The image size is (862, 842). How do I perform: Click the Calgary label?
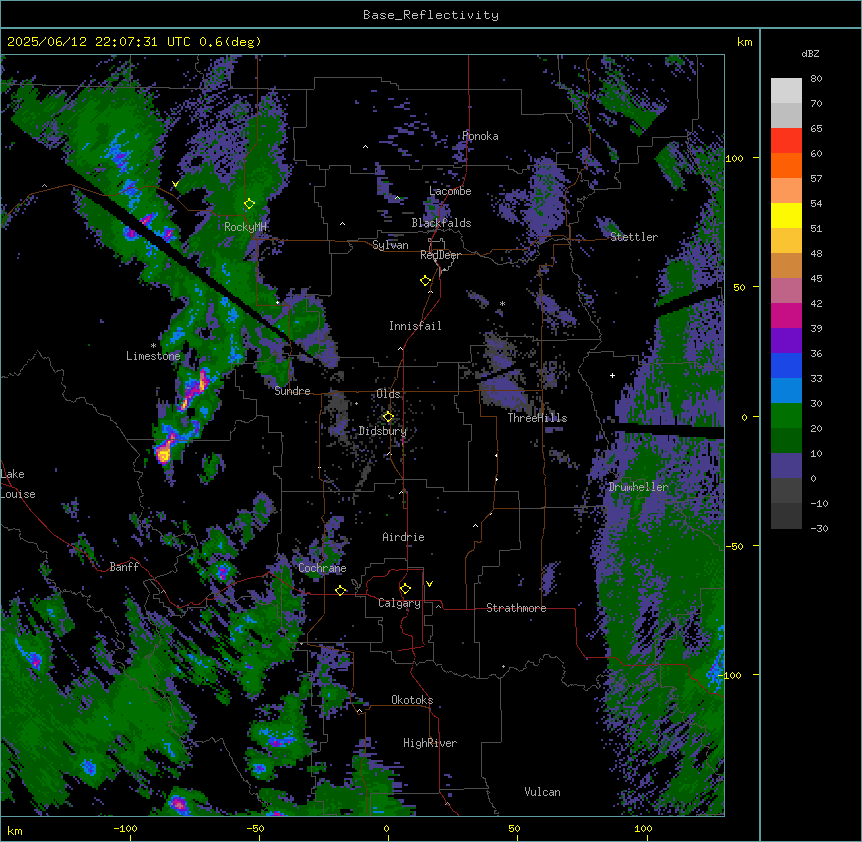point(399,603)
